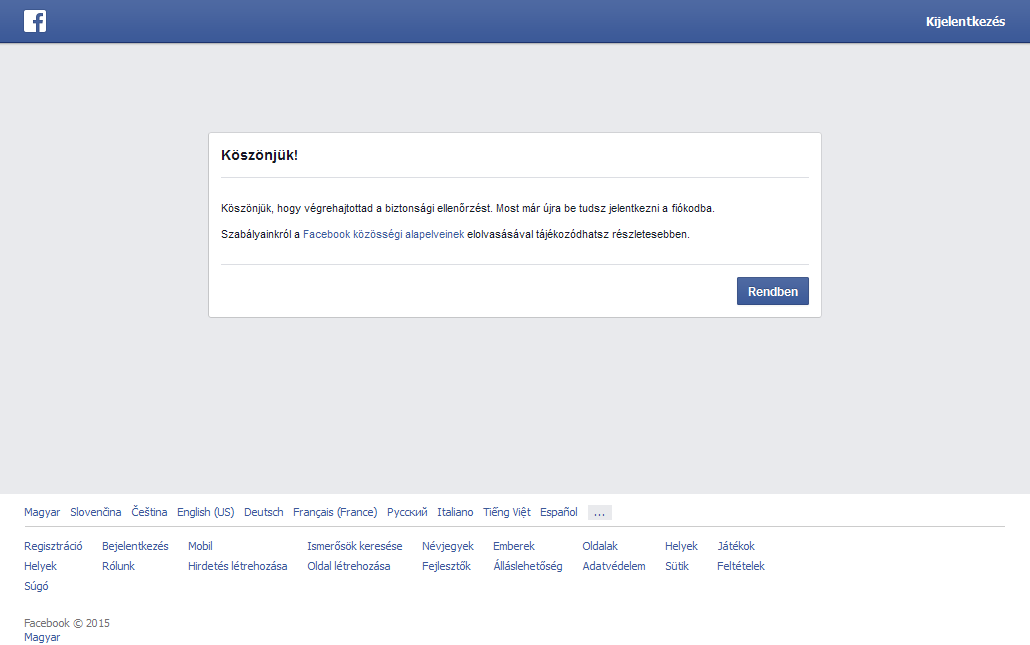Click Ismerősök keresése footer link
The image size is (1030, 645).
point(354,546)
